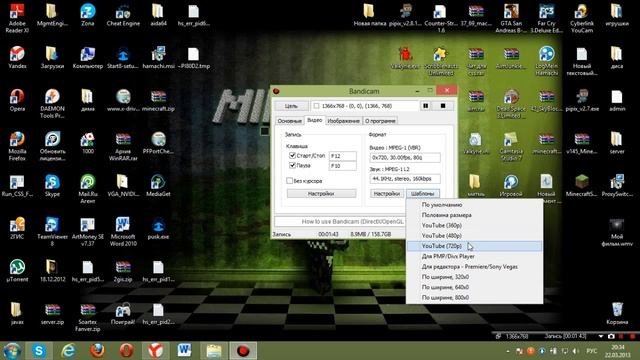This screenshot has width=640, height=360.
Task: Select the Microsoft Word 2010 desktop icon
Action: [123, 231]
